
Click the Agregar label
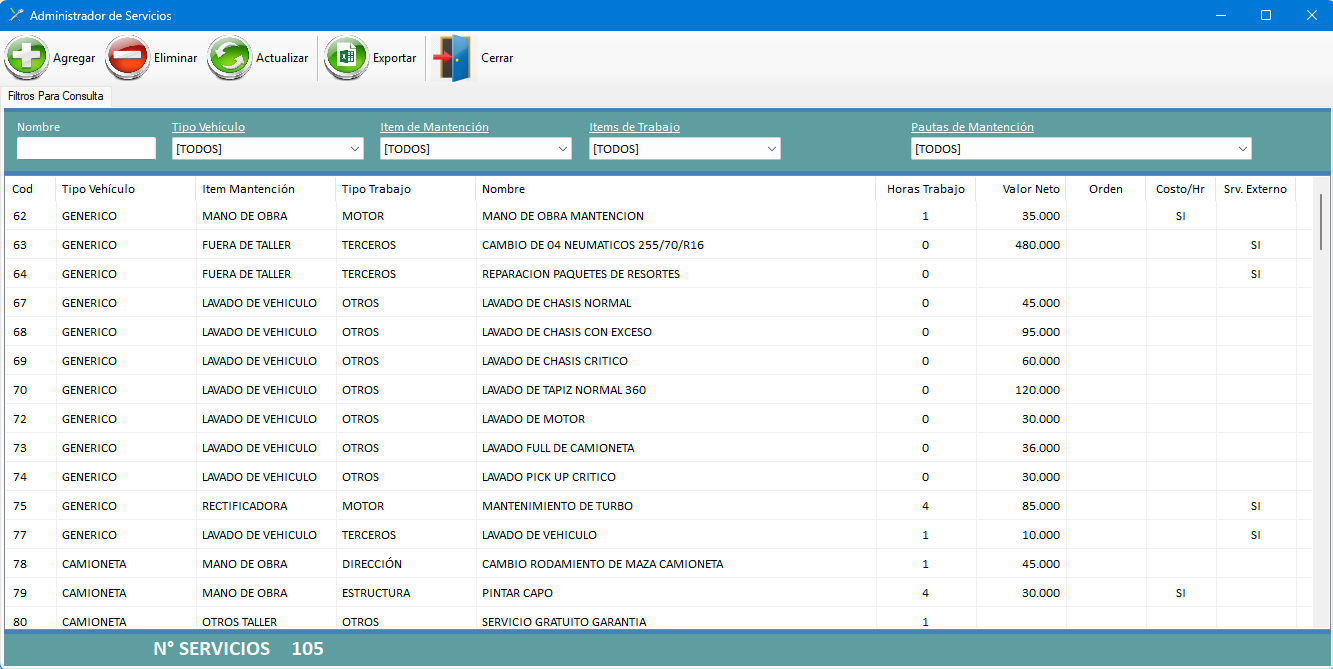pos(74,58)
